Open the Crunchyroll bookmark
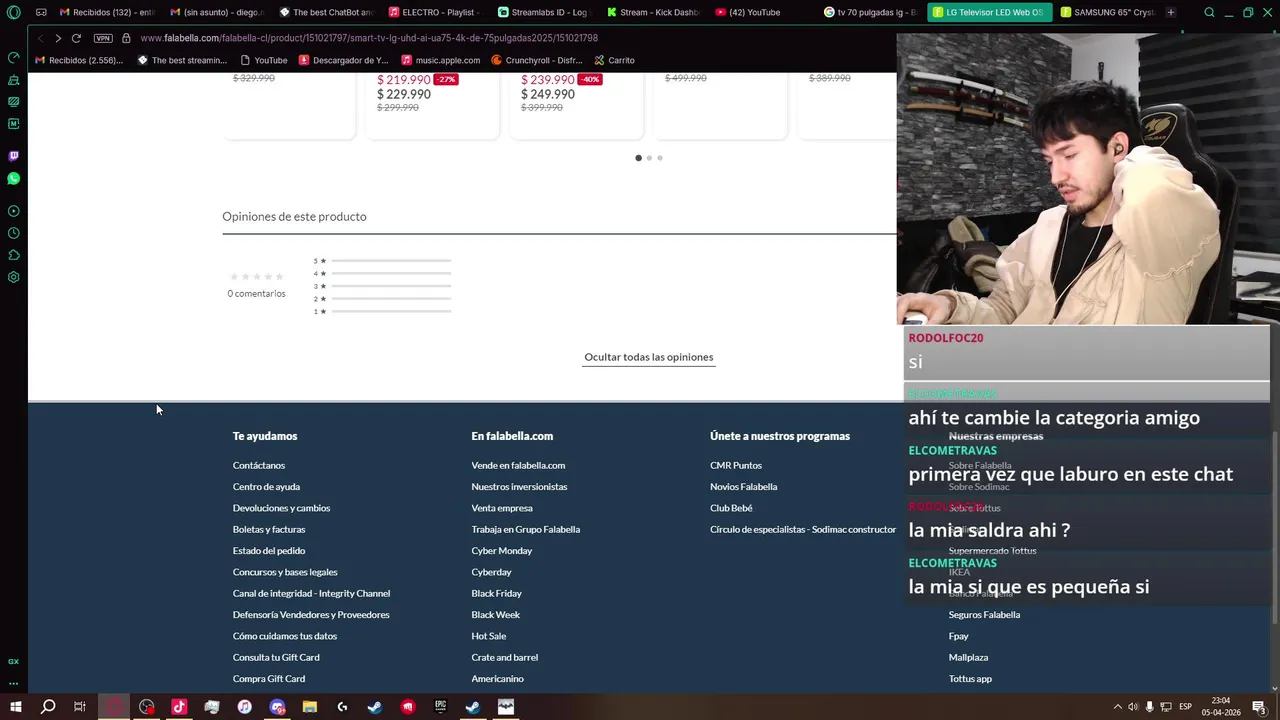 tap(537, 60)
